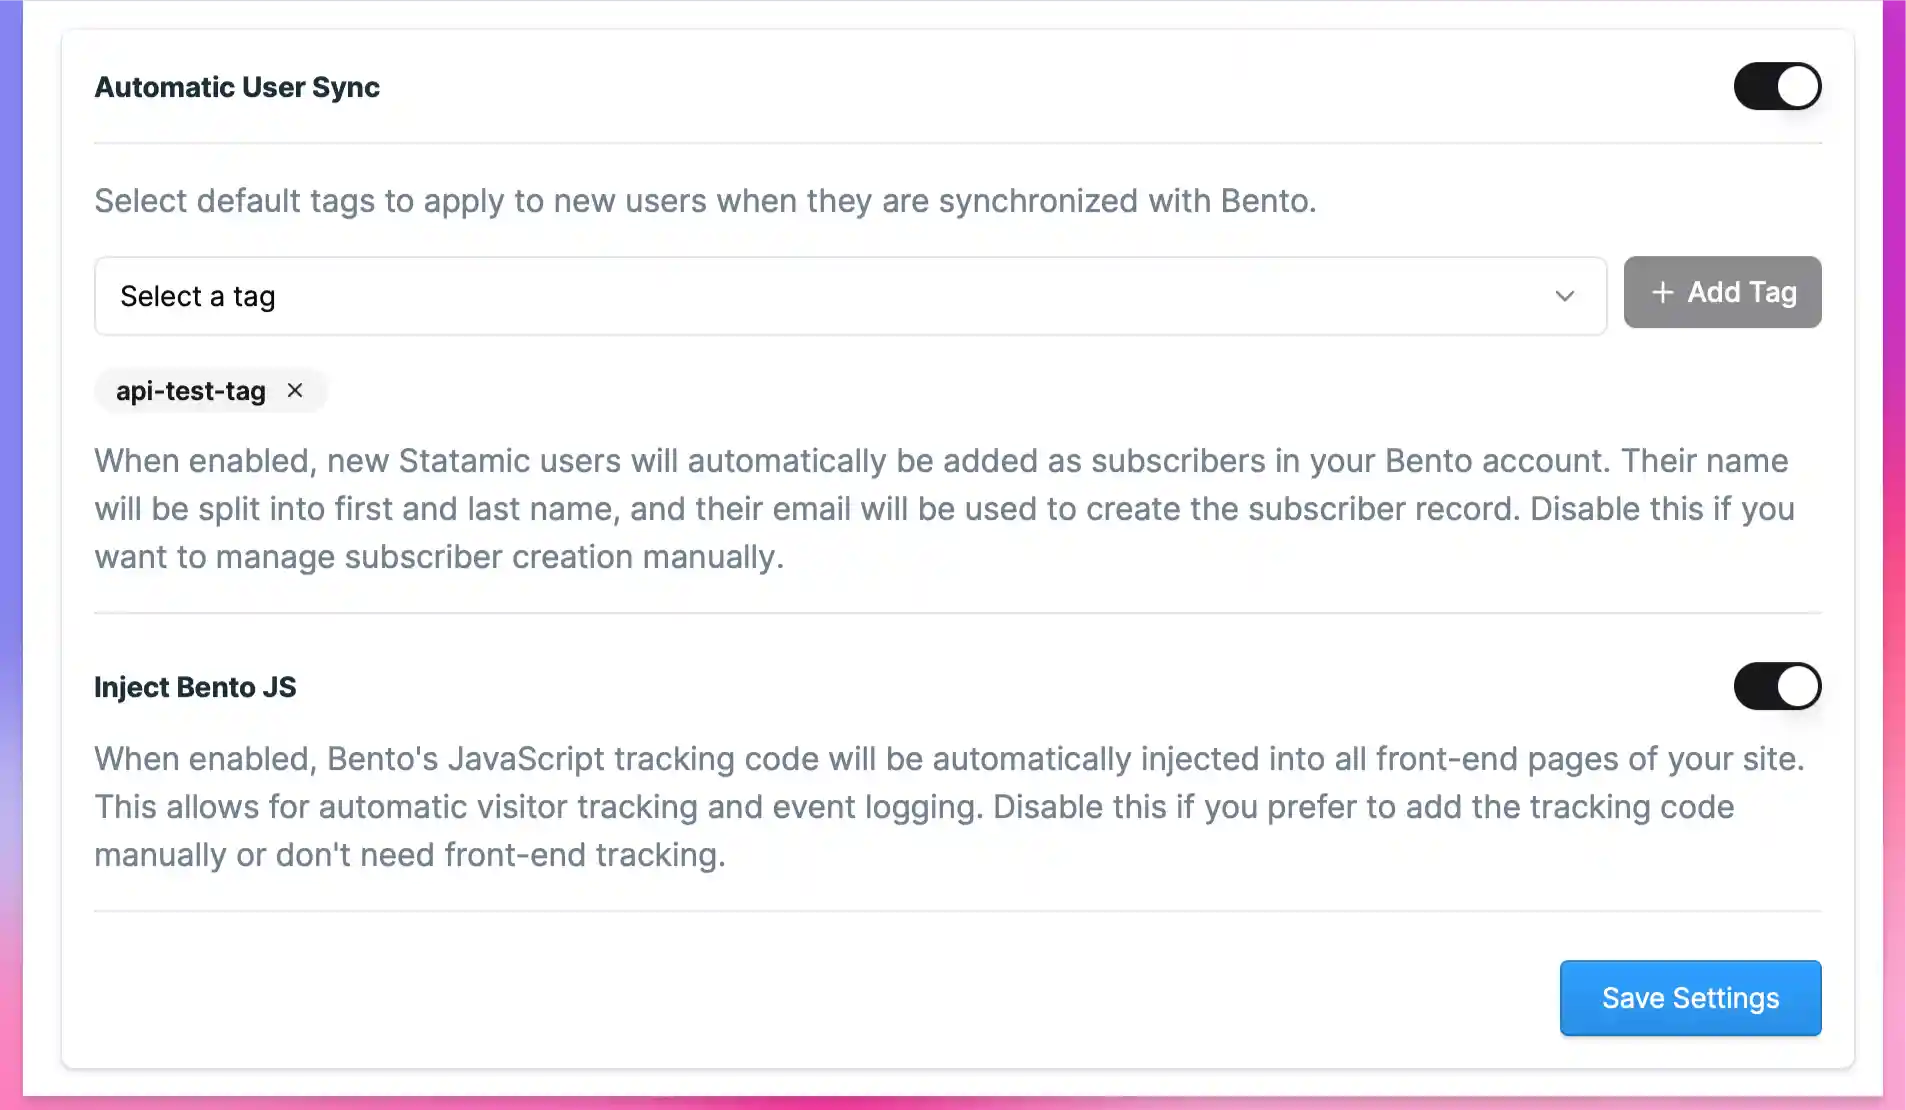Click the "Select a tag" placeholder text
Viewport: 1906px width, 1110px height.
[198, 296]
